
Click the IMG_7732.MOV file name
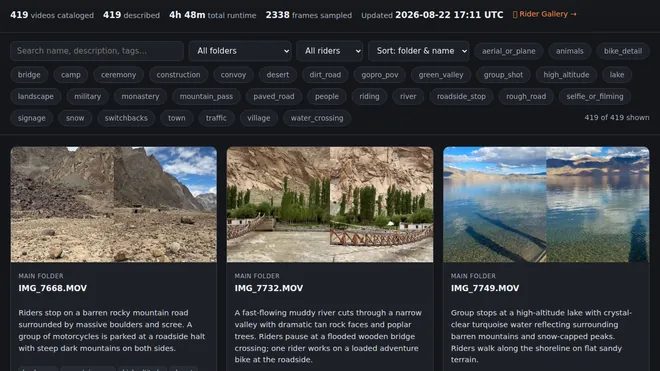269,288
